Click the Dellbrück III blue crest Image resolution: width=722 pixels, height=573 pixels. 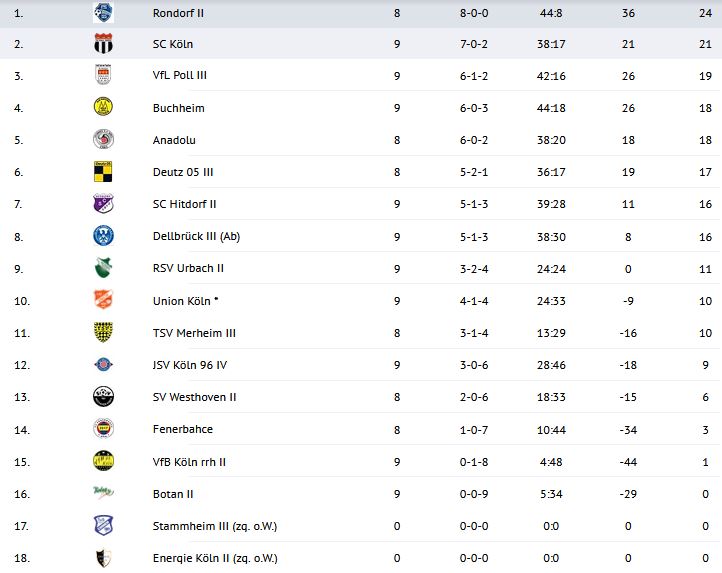103,236
